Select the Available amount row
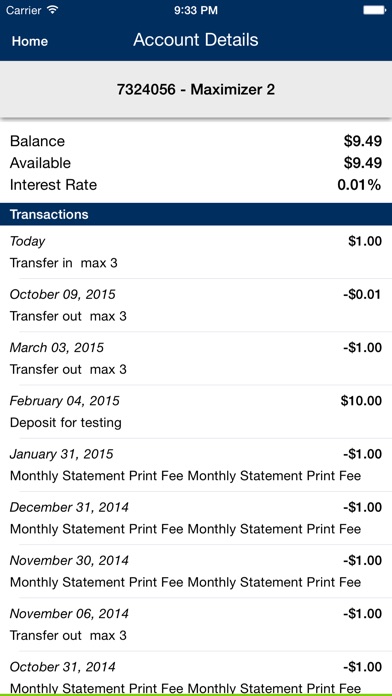This screenshot has height=696, width=392. 196,163
